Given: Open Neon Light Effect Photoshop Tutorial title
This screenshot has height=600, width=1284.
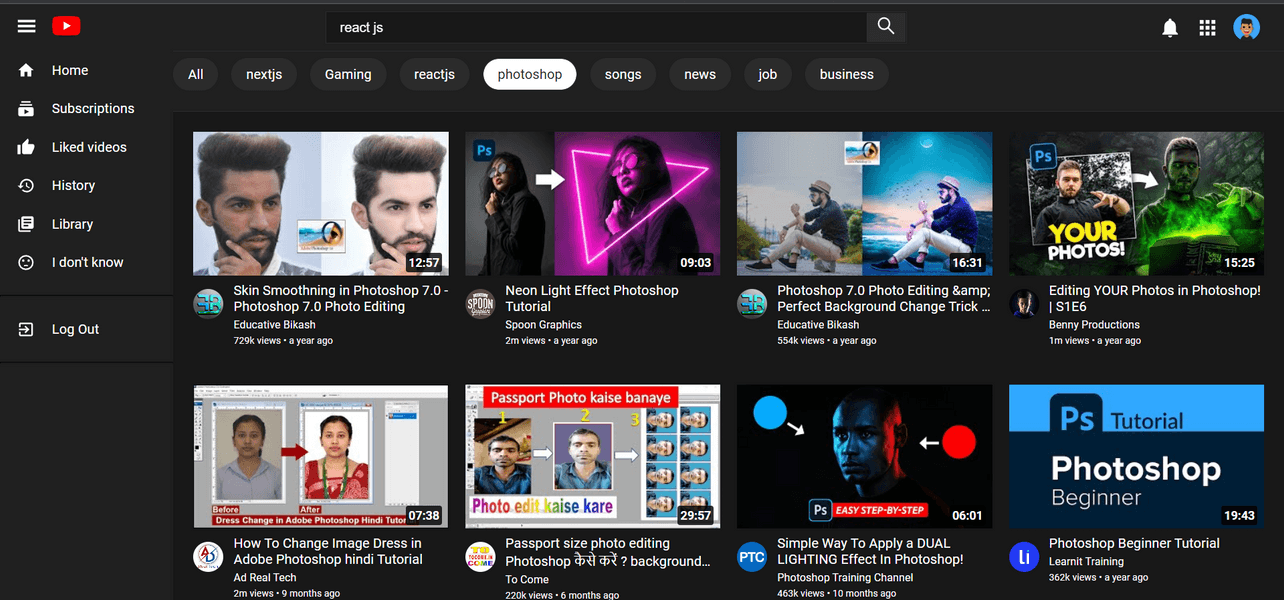Looking at the screenshot, I should click(x=591, y=298).
